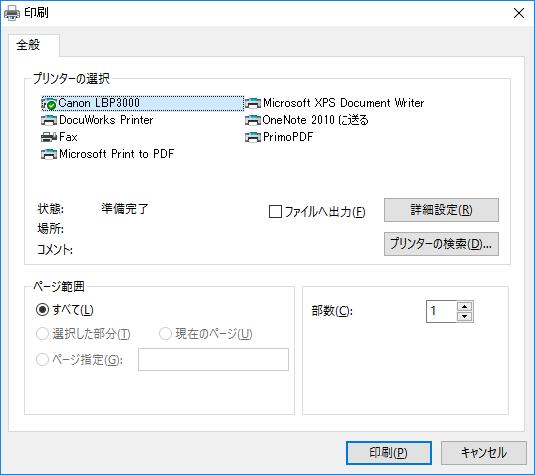Select the 選択した部分(T) radio button

[x=43, y=334]
